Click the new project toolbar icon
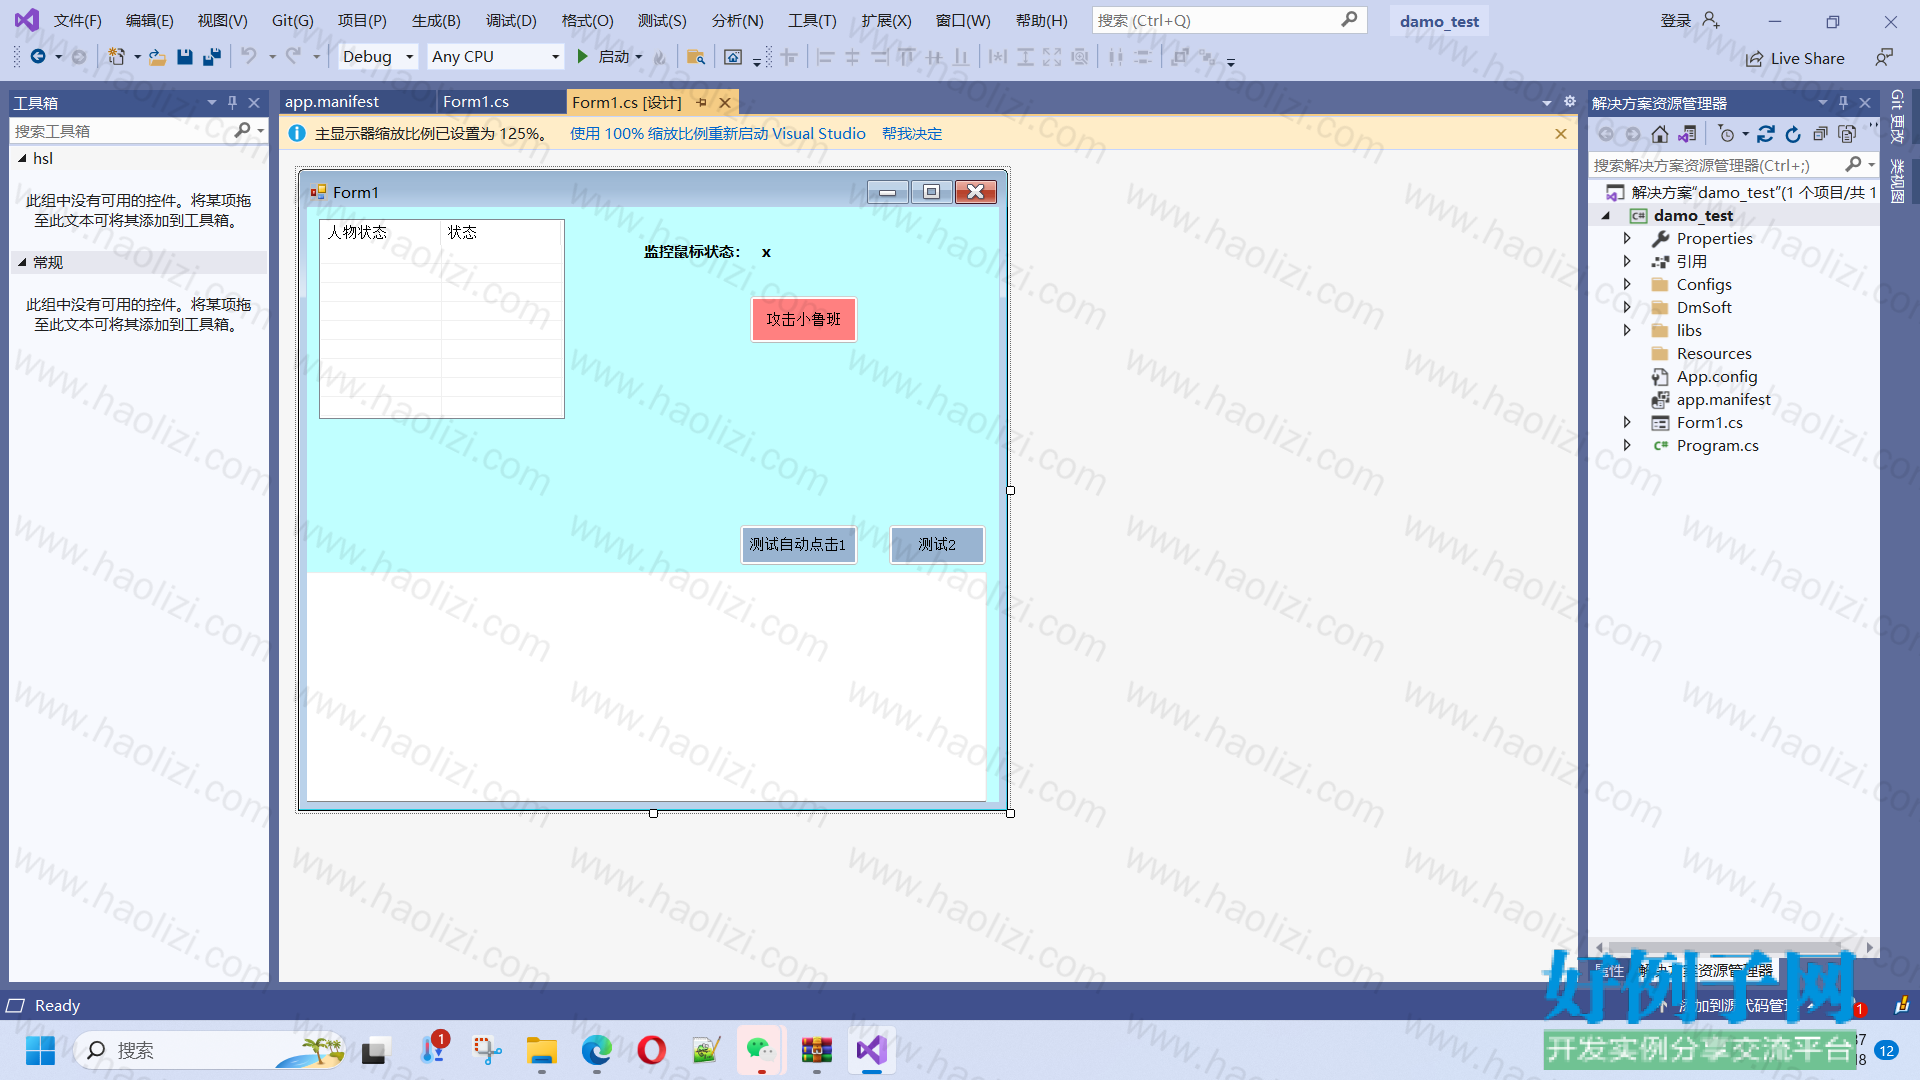 click(117, 57)
